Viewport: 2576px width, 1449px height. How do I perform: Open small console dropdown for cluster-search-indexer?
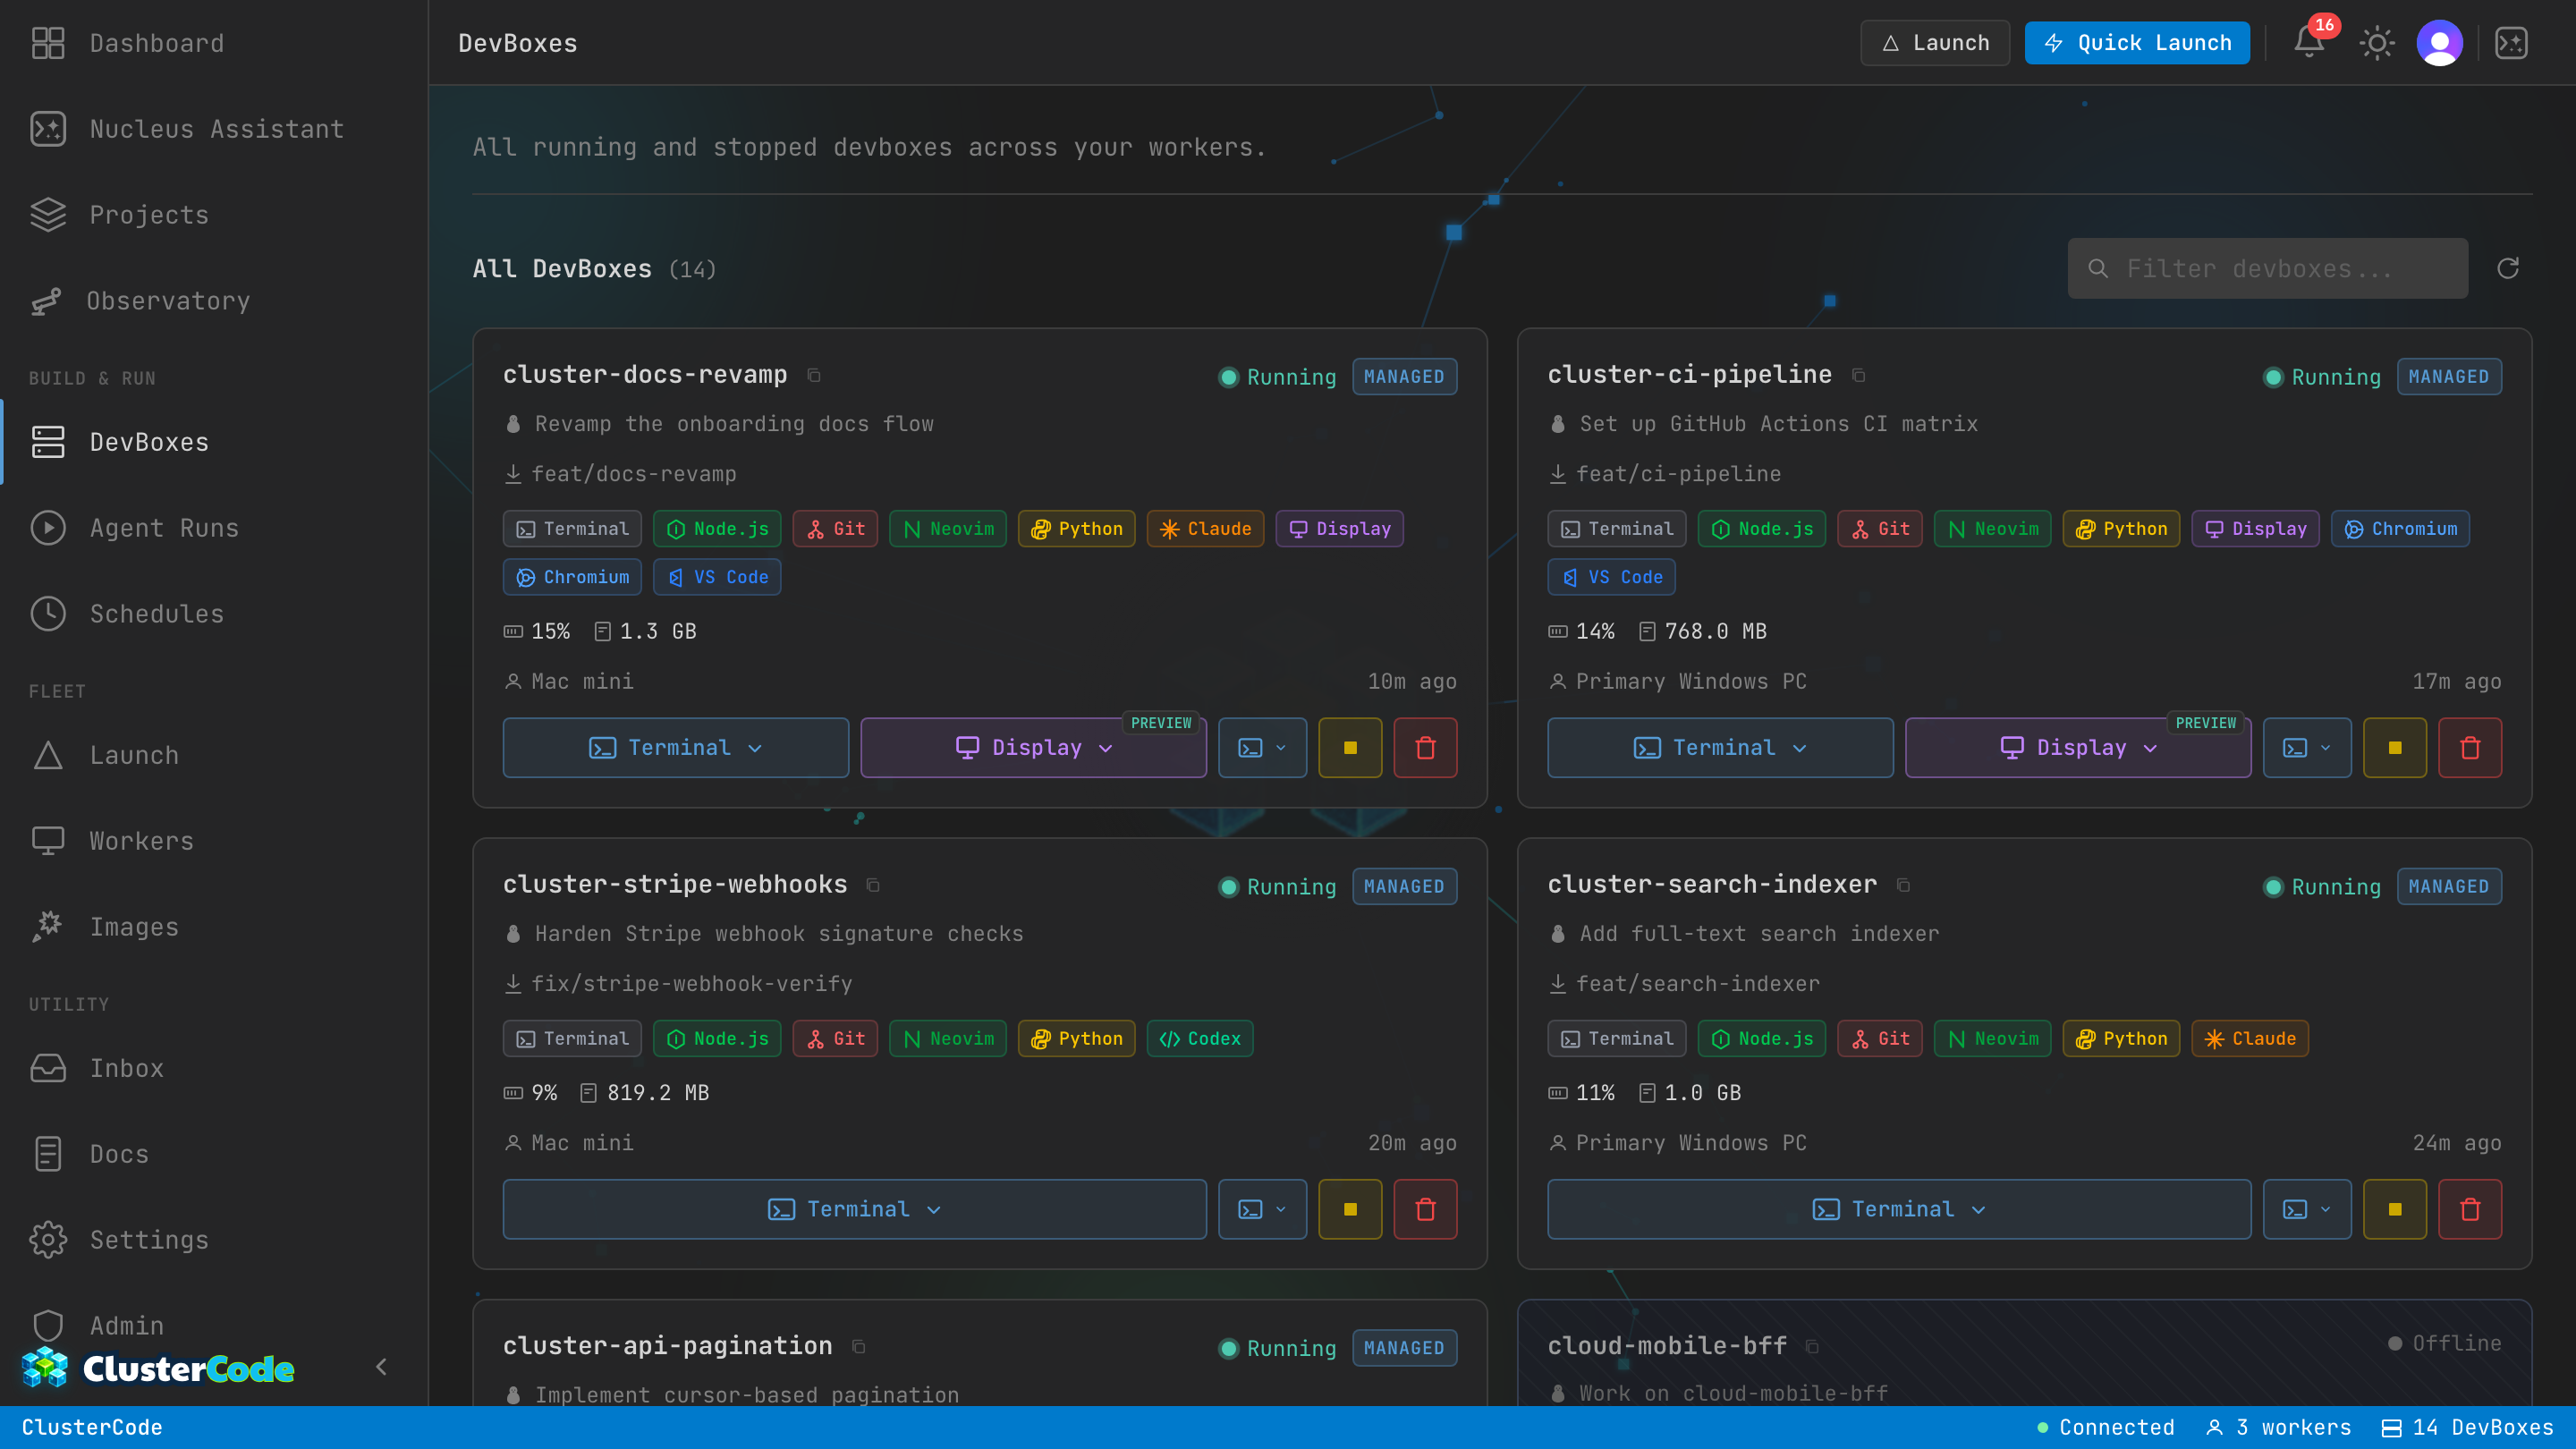[2307, 1209]
